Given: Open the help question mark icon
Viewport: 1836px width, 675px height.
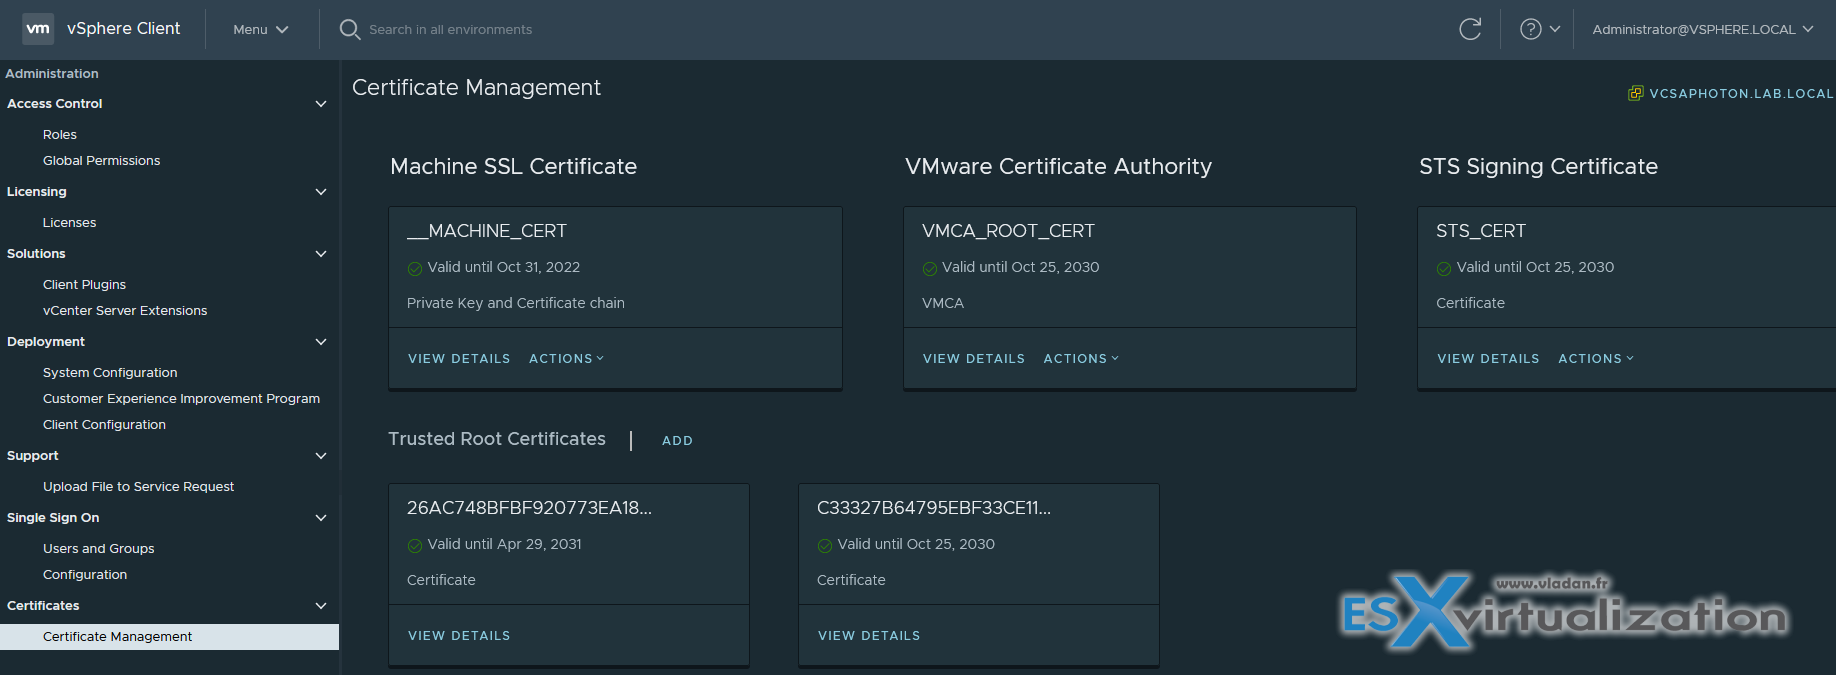Looking at the screenshot, I should [x=1530, y=29].
